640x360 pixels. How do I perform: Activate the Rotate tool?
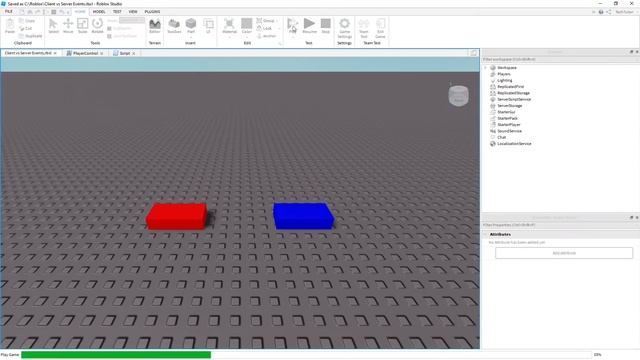coord(97,26)
